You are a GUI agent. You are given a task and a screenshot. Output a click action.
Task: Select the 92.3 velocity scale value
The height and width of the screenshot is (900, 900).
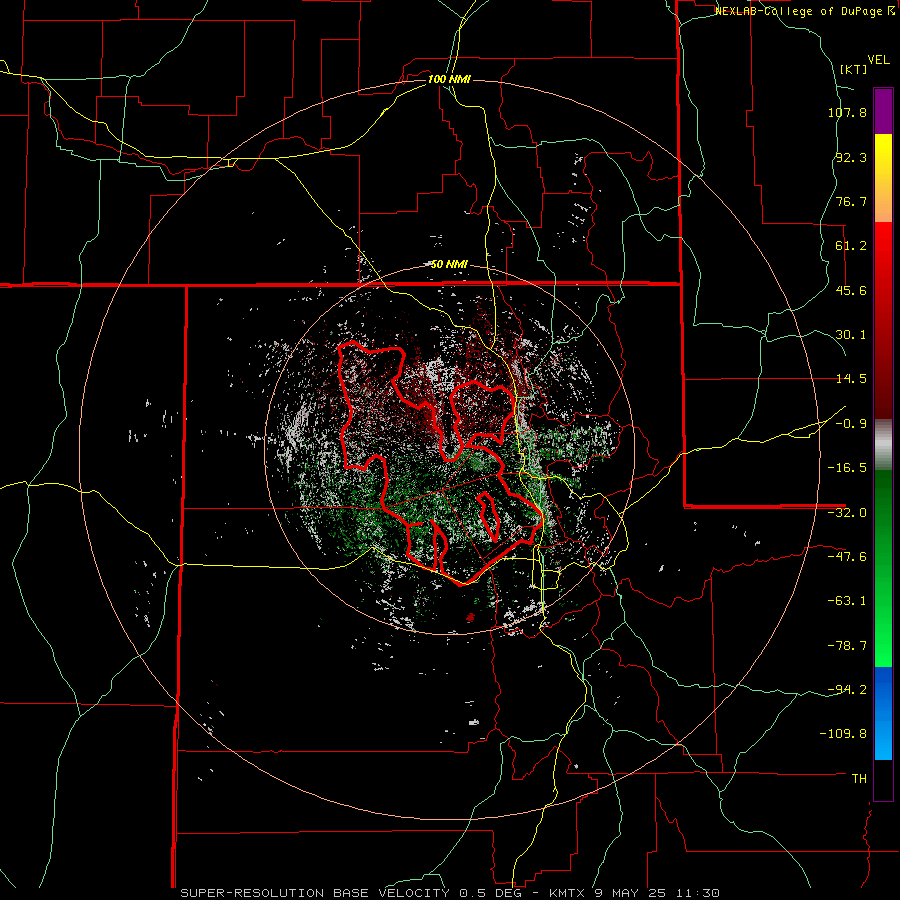tap(851, 157)
